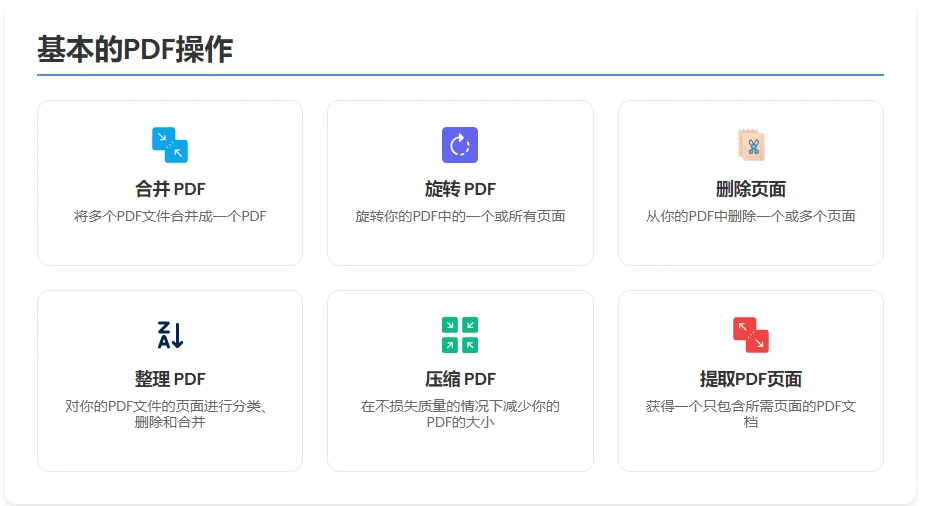Click the scissors Delete Pages icon

pyautogui.click(x=751, y=145)
